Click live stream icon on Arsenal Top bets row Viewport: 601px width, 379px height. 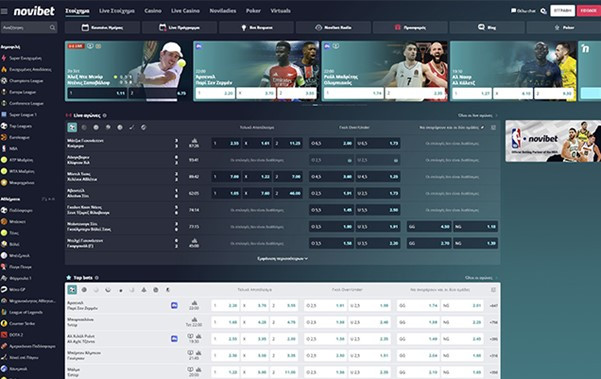(x=174, y=305)
